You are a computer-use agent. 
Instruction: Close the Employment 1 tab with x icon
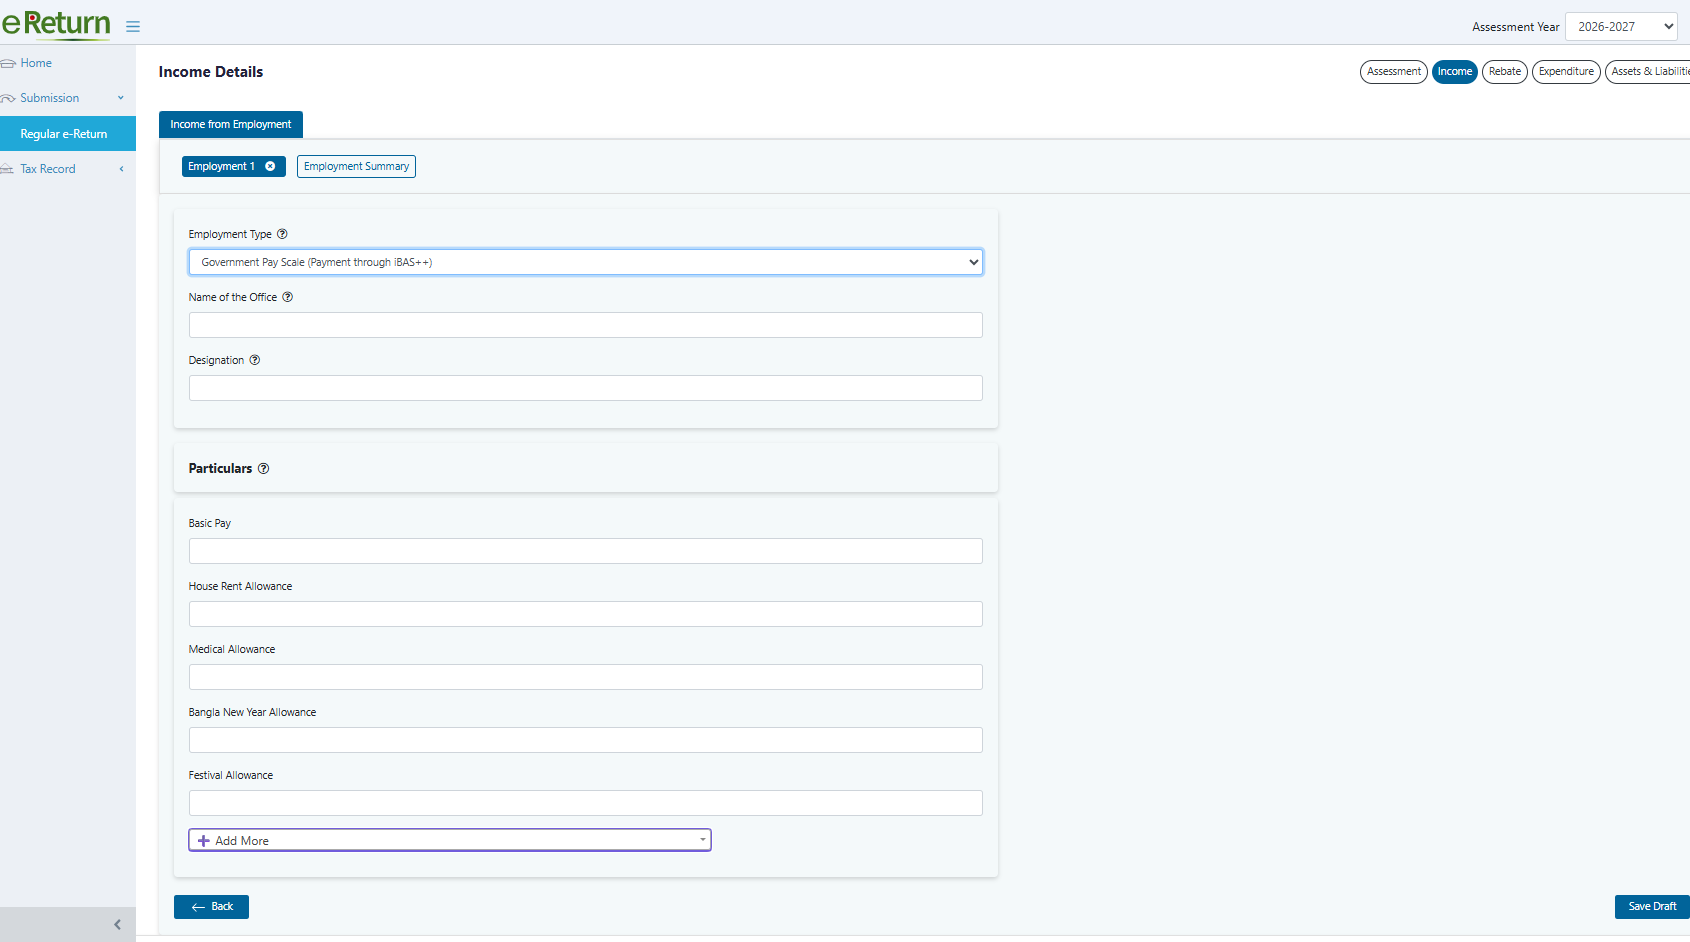[270, 166]
